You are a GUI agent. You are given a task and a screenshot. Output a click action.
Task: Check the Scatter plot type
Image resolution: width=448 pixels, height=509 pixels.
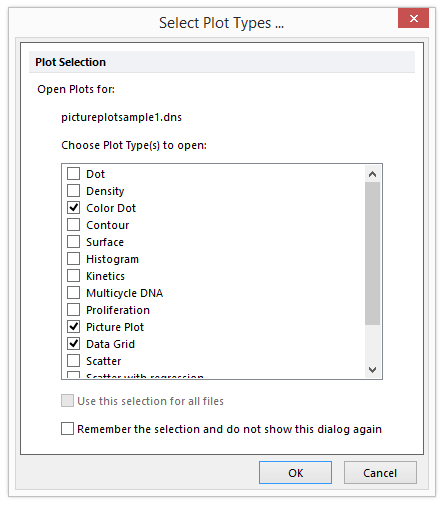tap(74, 361)
